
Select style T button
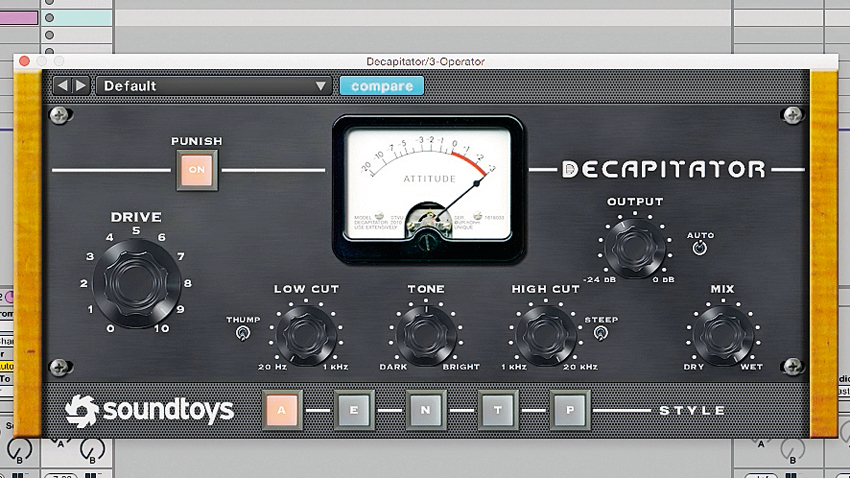498,410
